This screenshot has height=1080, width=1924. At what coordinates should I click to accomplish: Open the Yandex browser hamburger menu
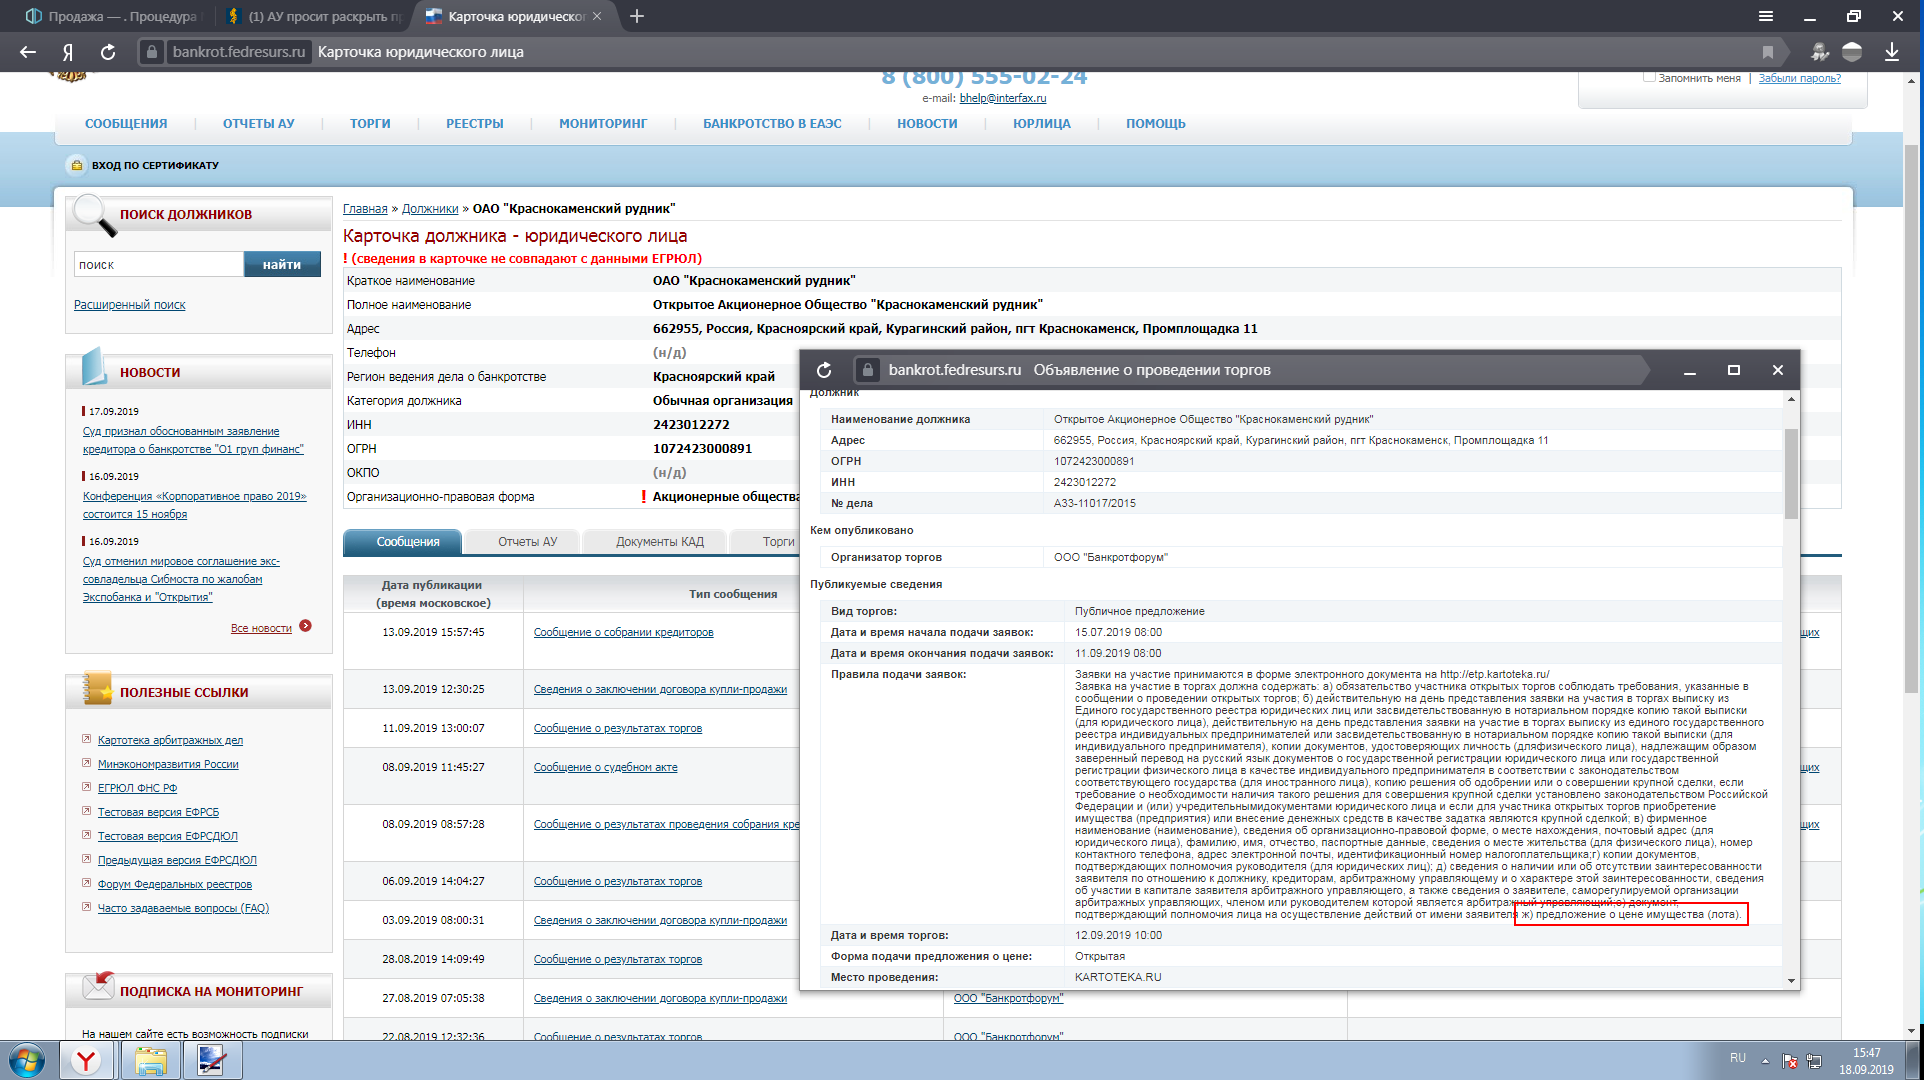1766,16
